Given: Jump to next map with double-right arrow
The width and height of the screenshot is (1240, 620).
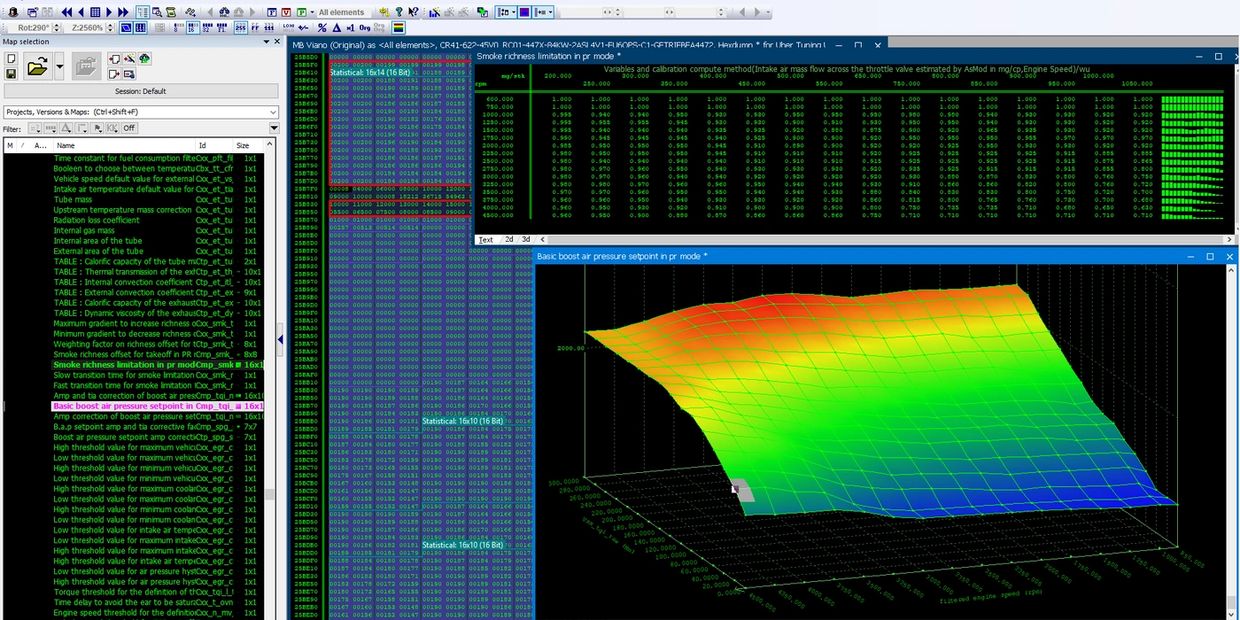Looking at the screenshot, I should [122, 12].
